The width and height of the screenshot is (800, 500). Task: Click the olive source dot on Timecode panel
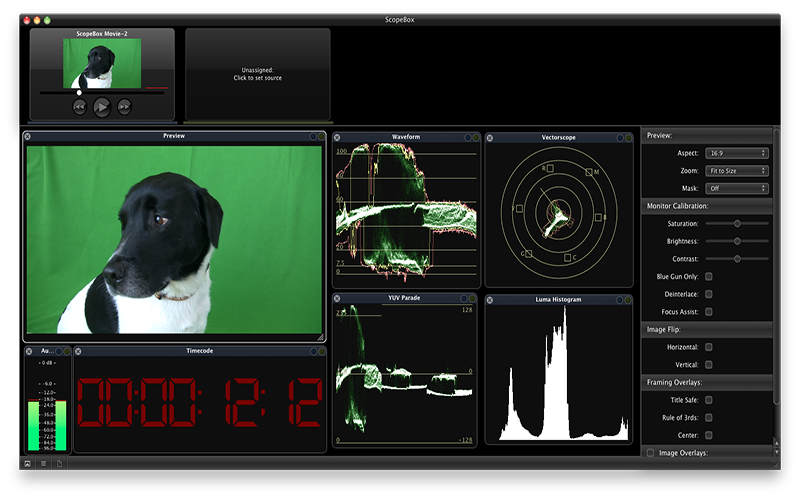(321, 351)
